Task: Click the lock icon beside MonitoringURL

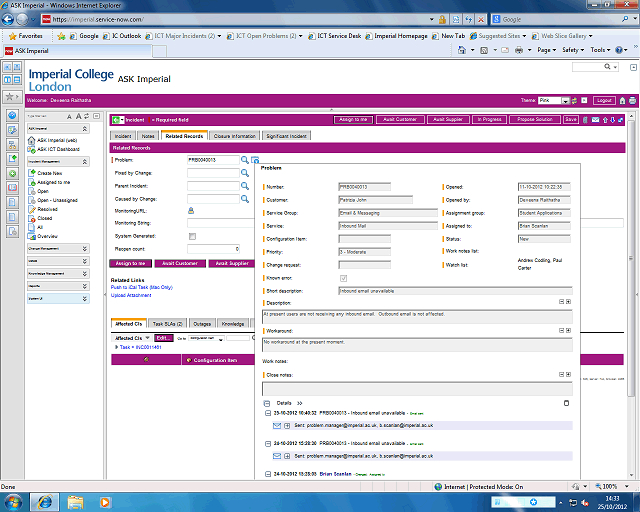Action: 191,210
